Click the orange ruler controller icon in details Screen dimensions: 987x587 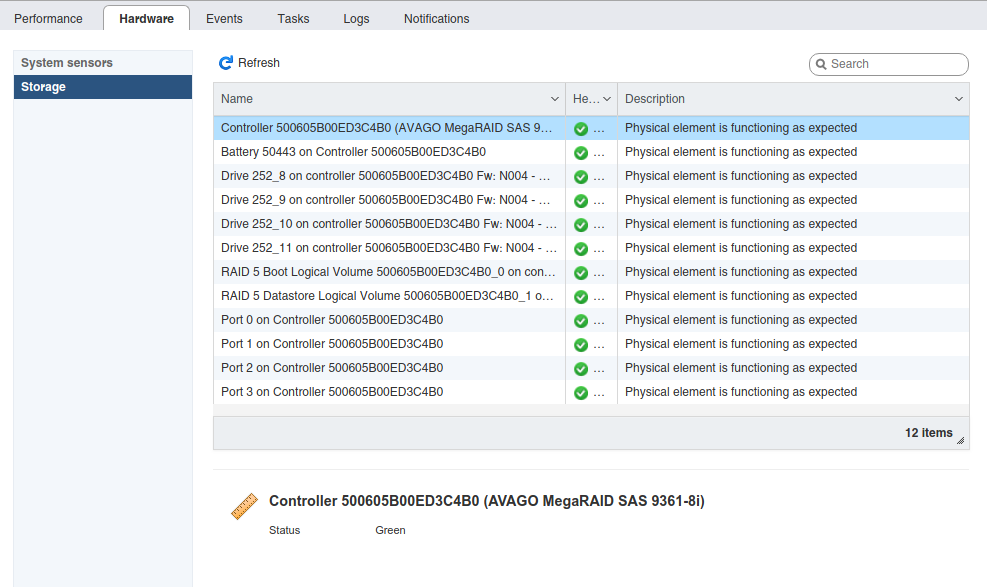244,506
